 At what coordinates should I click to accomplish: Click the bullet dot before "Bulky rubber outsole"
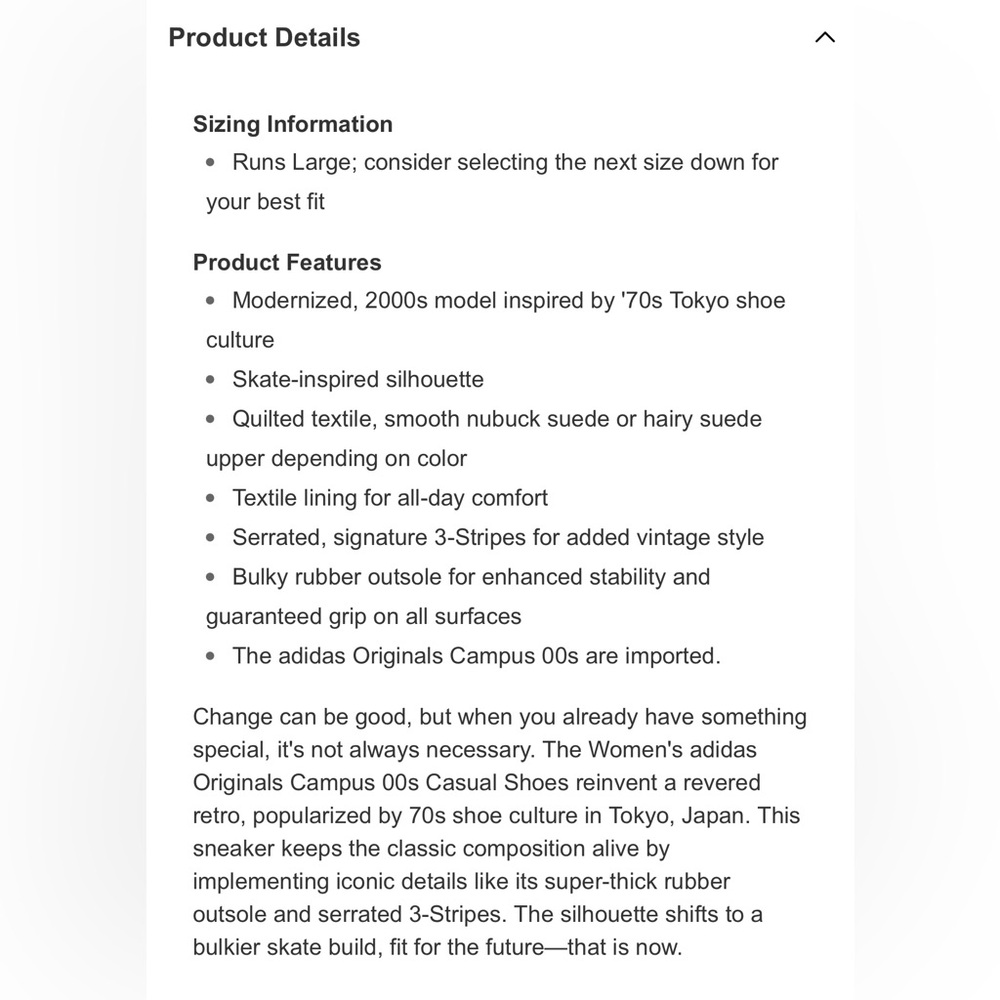click(x=211, y=577)
